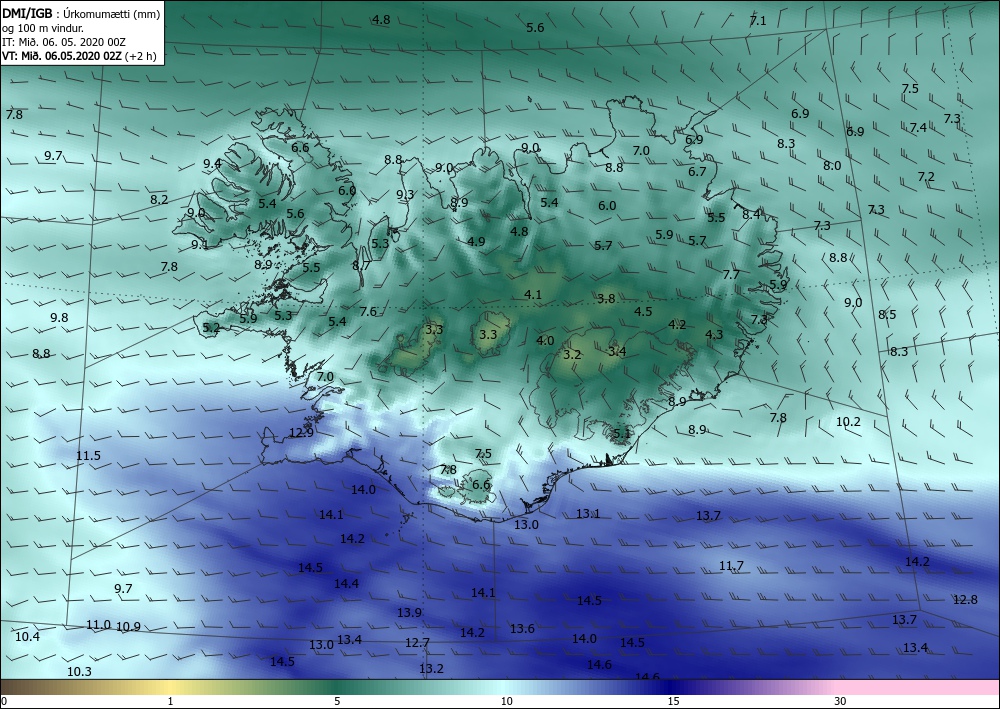The image size is (1000, 709).
Task: Click the map value '8.4'
Action: (x=751, y=214)
